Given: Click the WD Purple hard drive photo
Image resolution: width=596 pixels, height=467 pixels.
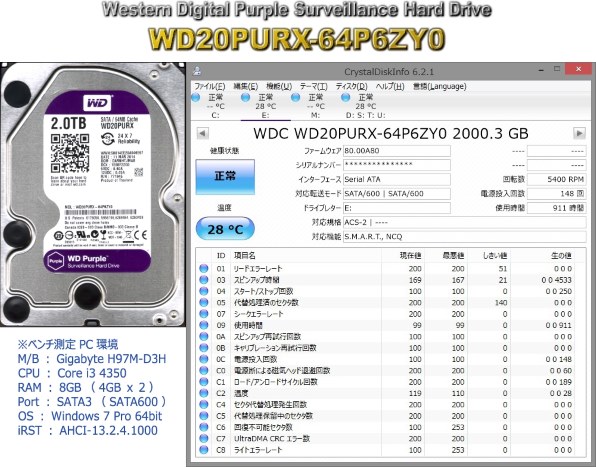Looking at the screenshot, I should [93, 195].
